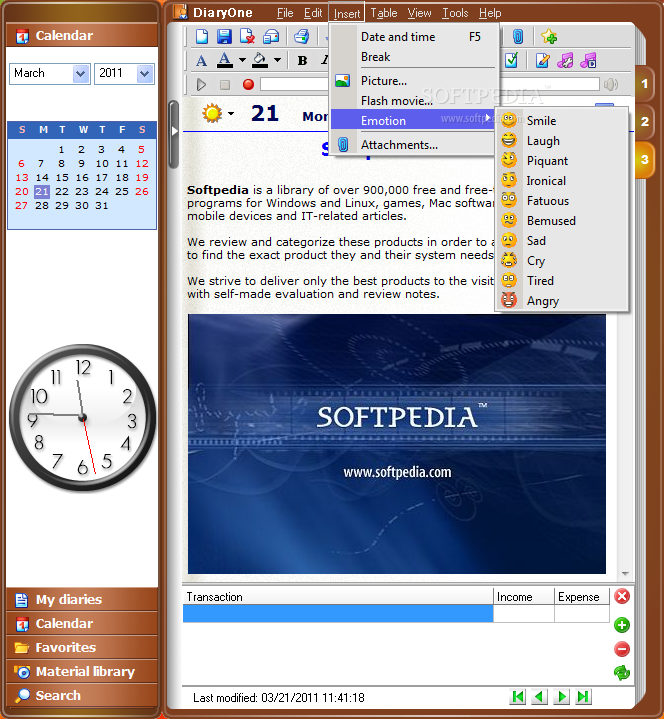Viewport: 664px width, 719px height.
Task: Click the audio file path field
Action: (430, 84)
